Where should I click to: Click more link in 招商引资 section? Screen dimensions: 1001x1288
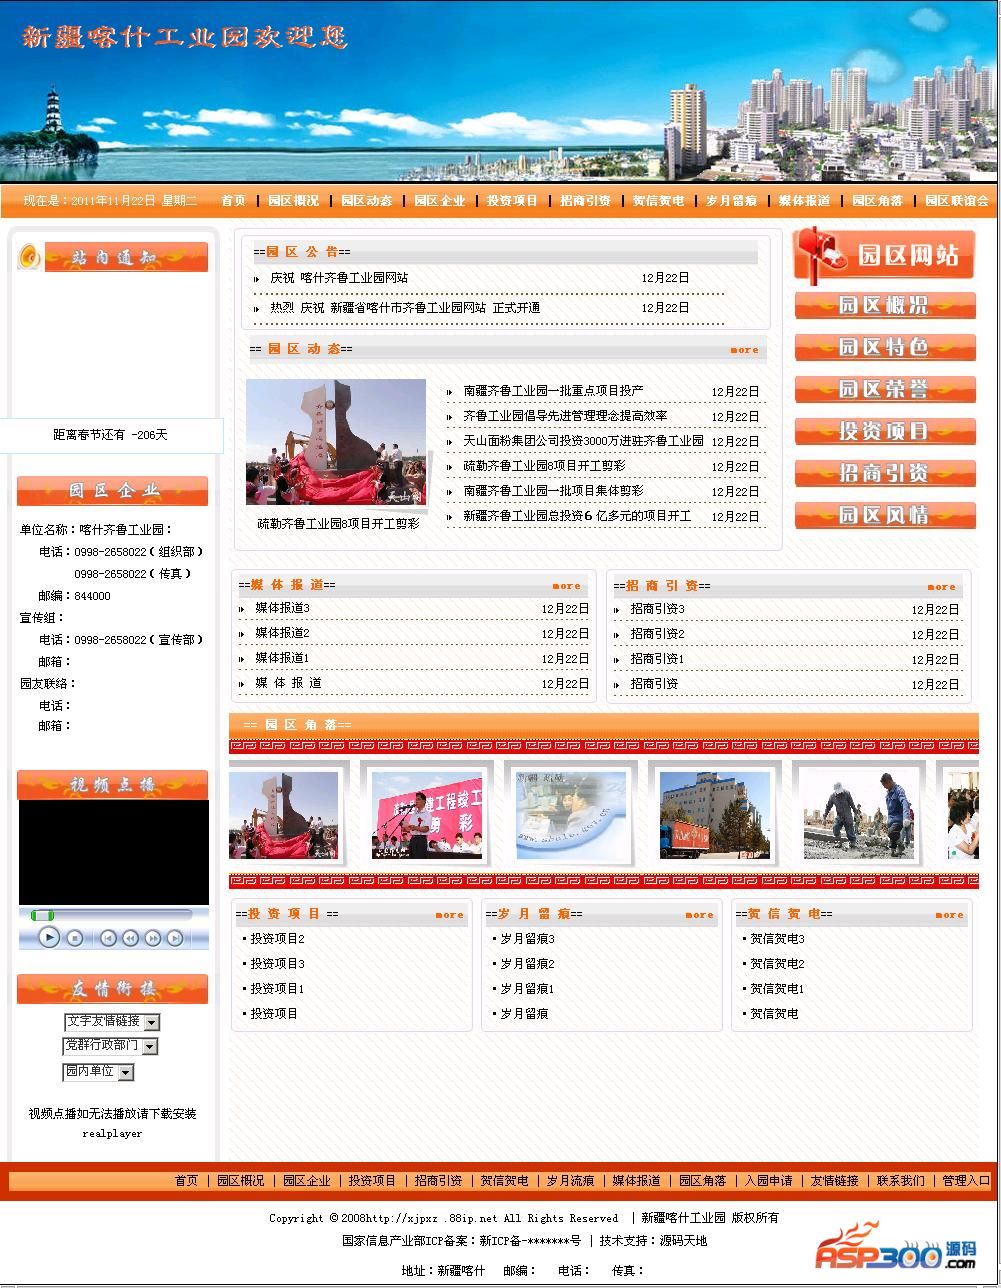[941, 587]
